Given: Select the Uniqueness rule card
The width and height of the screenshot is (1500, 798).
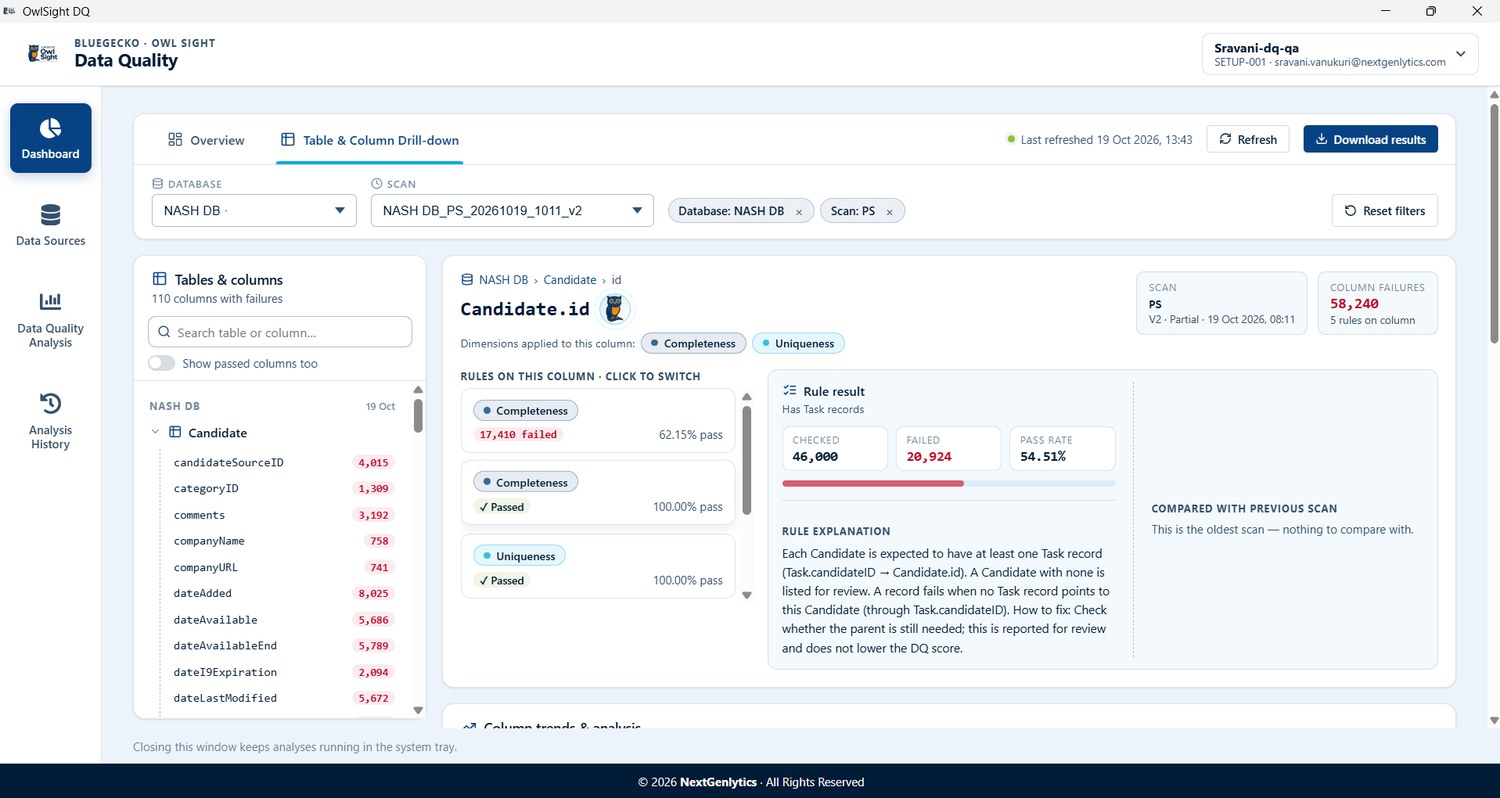Looking at the screenshot, I should [x=598, y=566].
